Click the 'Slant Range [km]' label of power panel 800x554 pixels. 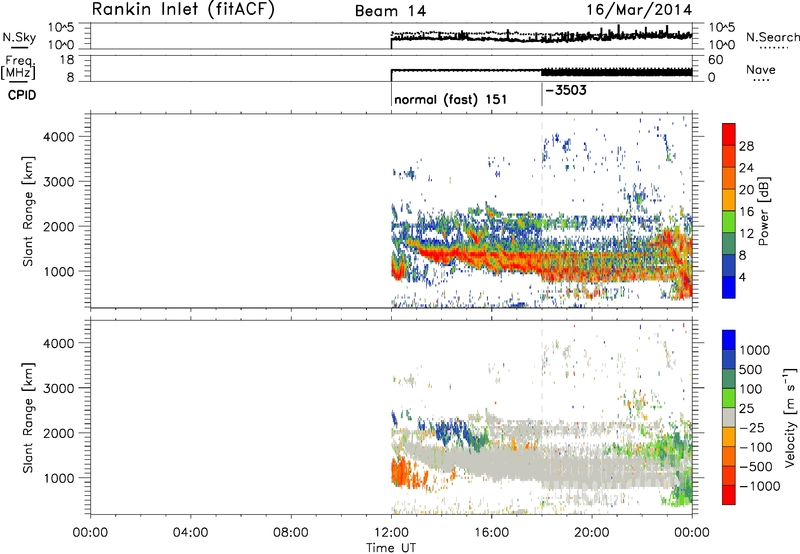tap(28, 211)
